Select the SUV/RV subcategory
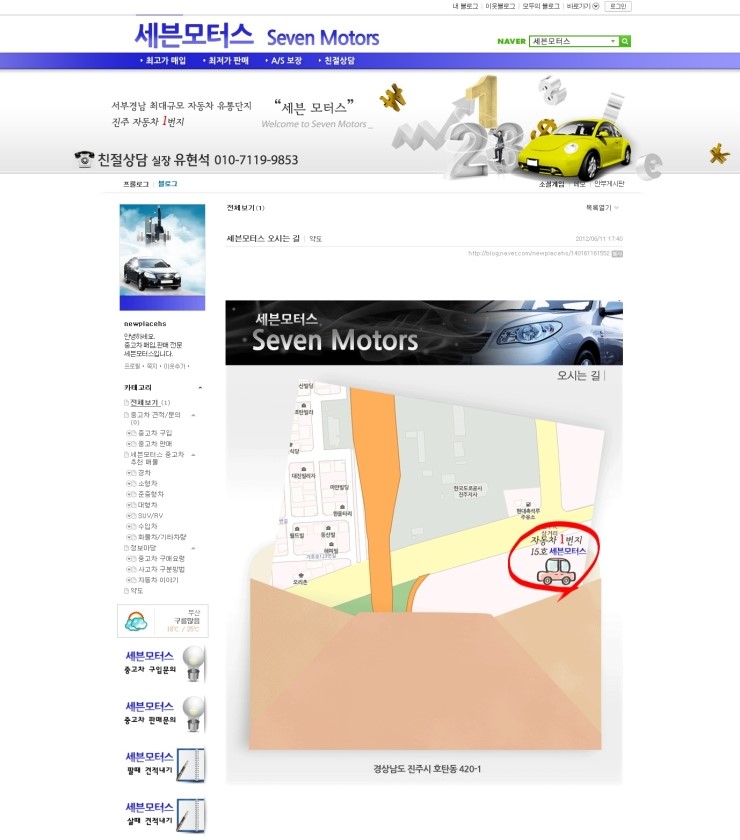Image resolution: width=740 pixels, height=840 pixels. pos(151,516)
